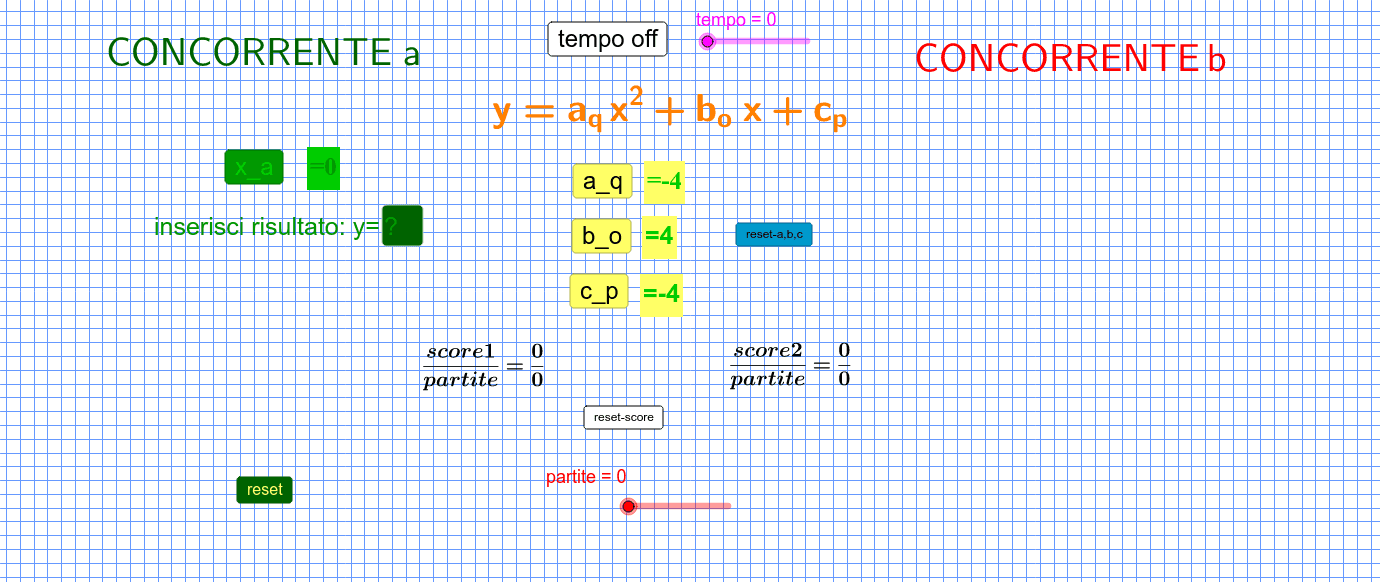Click the a_q yellow button

click(x=602, y=181)
